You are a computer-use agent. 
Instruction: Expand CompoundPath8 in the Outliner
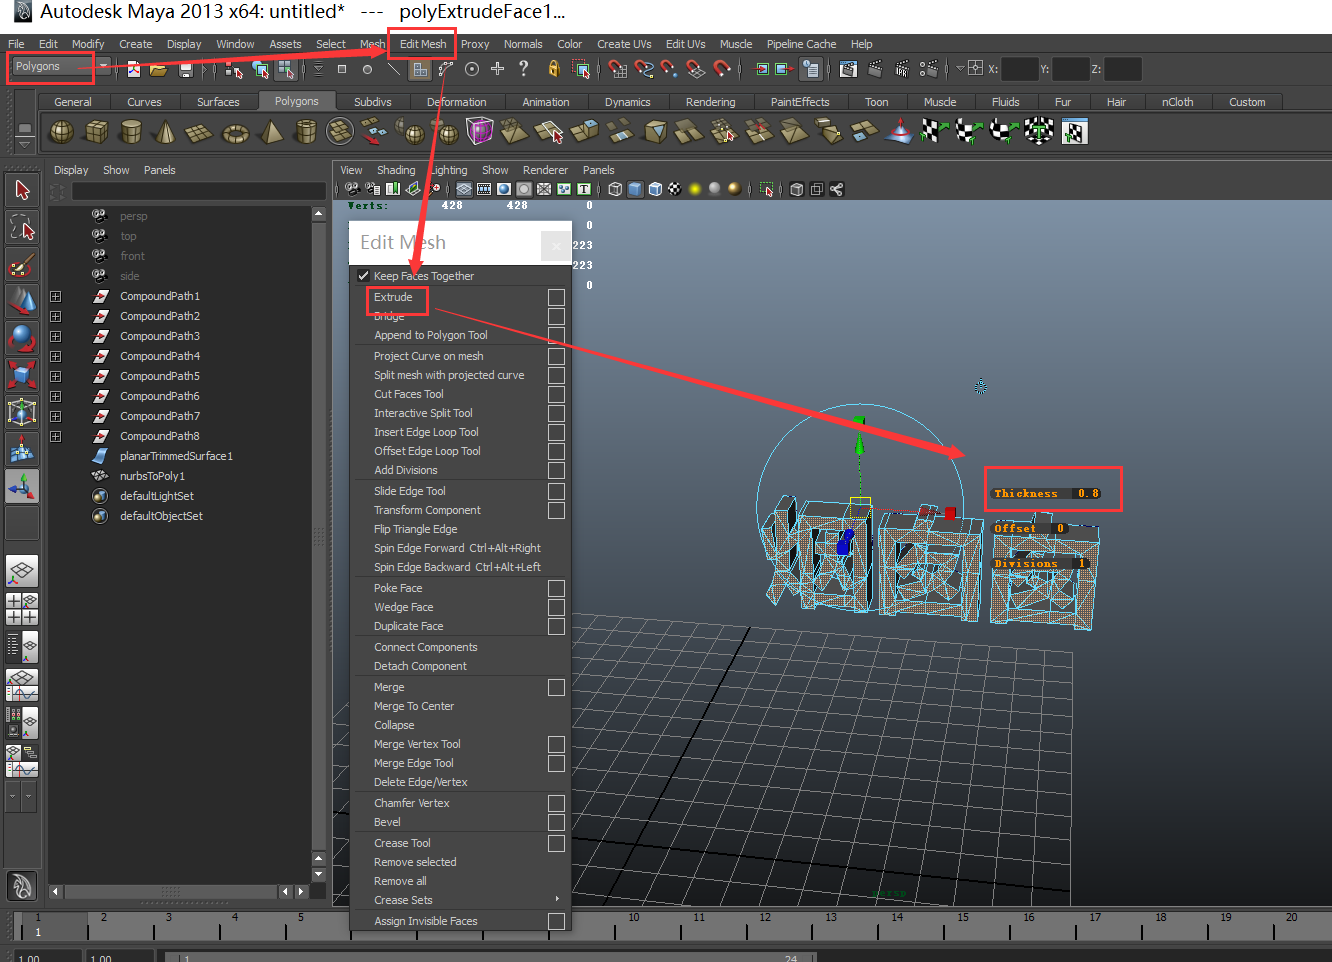tap(55, 436)
